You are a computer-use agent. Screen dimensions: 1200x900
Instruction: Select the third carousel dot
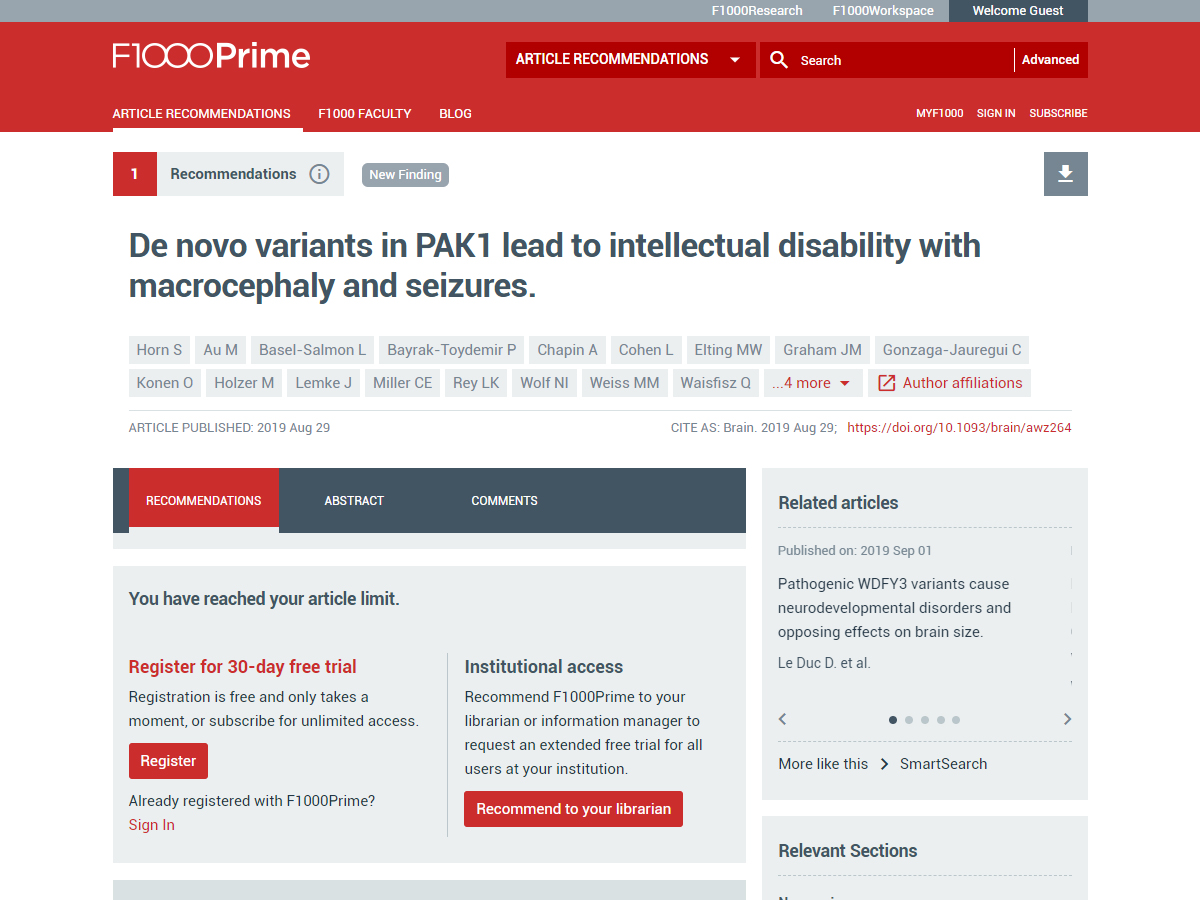coord(925,720)
